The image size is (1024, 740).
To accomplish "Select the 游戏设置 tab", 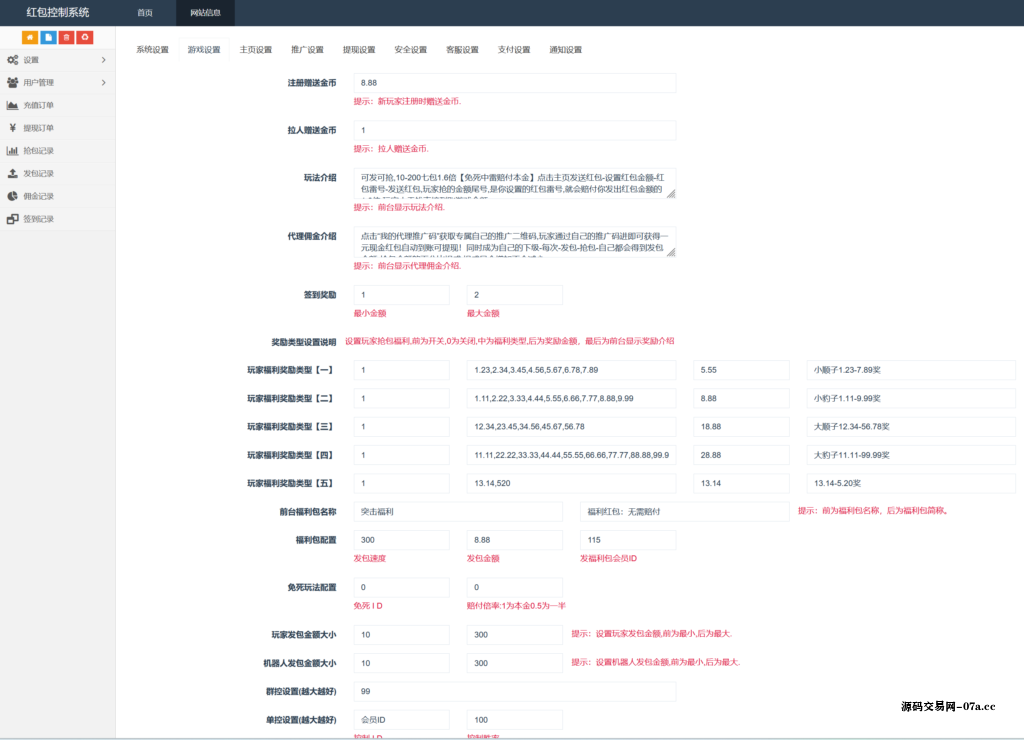I will click(204, 50).
